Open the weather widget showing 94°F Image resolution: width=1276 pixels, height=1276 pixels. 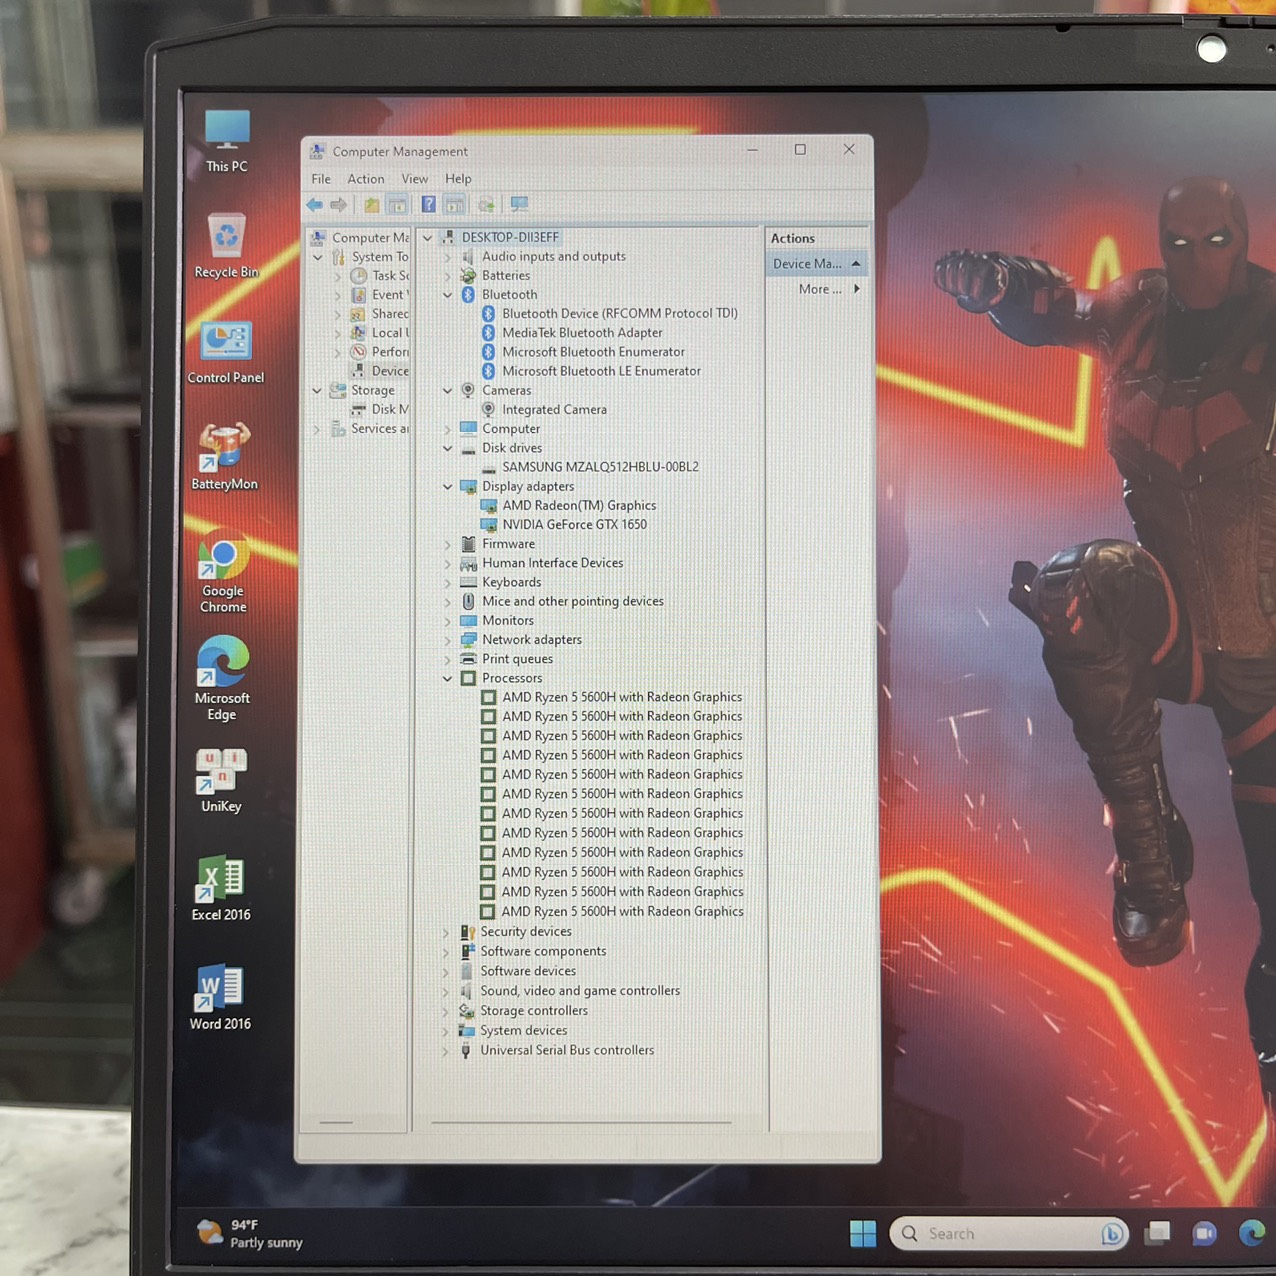click(x=251, y=1233)
